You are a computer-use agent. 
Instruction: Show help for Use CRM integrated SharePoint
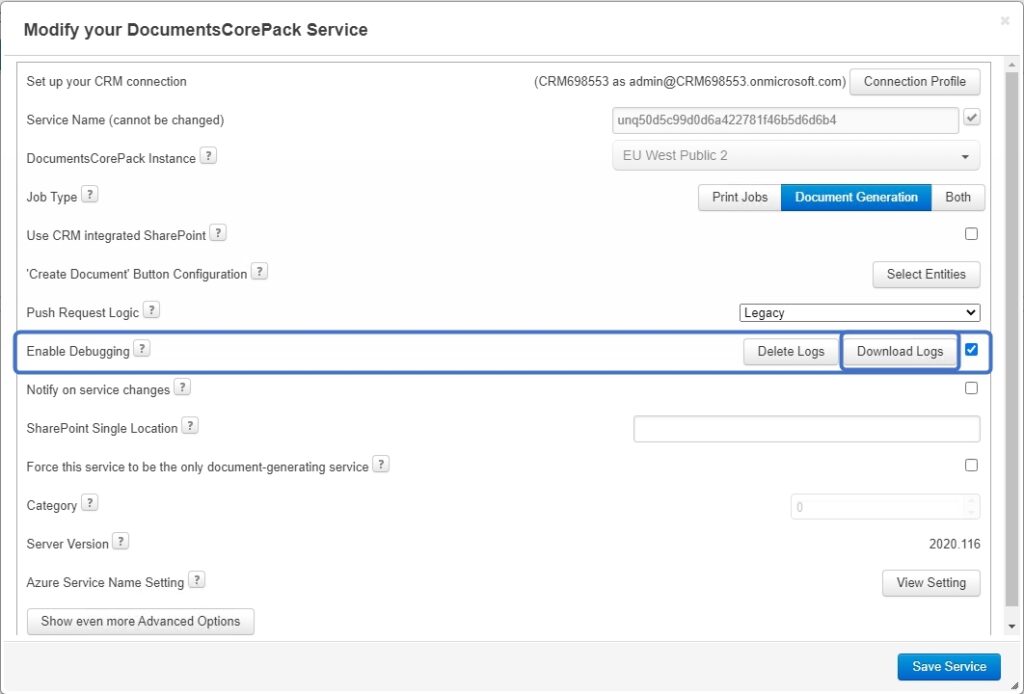(218, 233)
